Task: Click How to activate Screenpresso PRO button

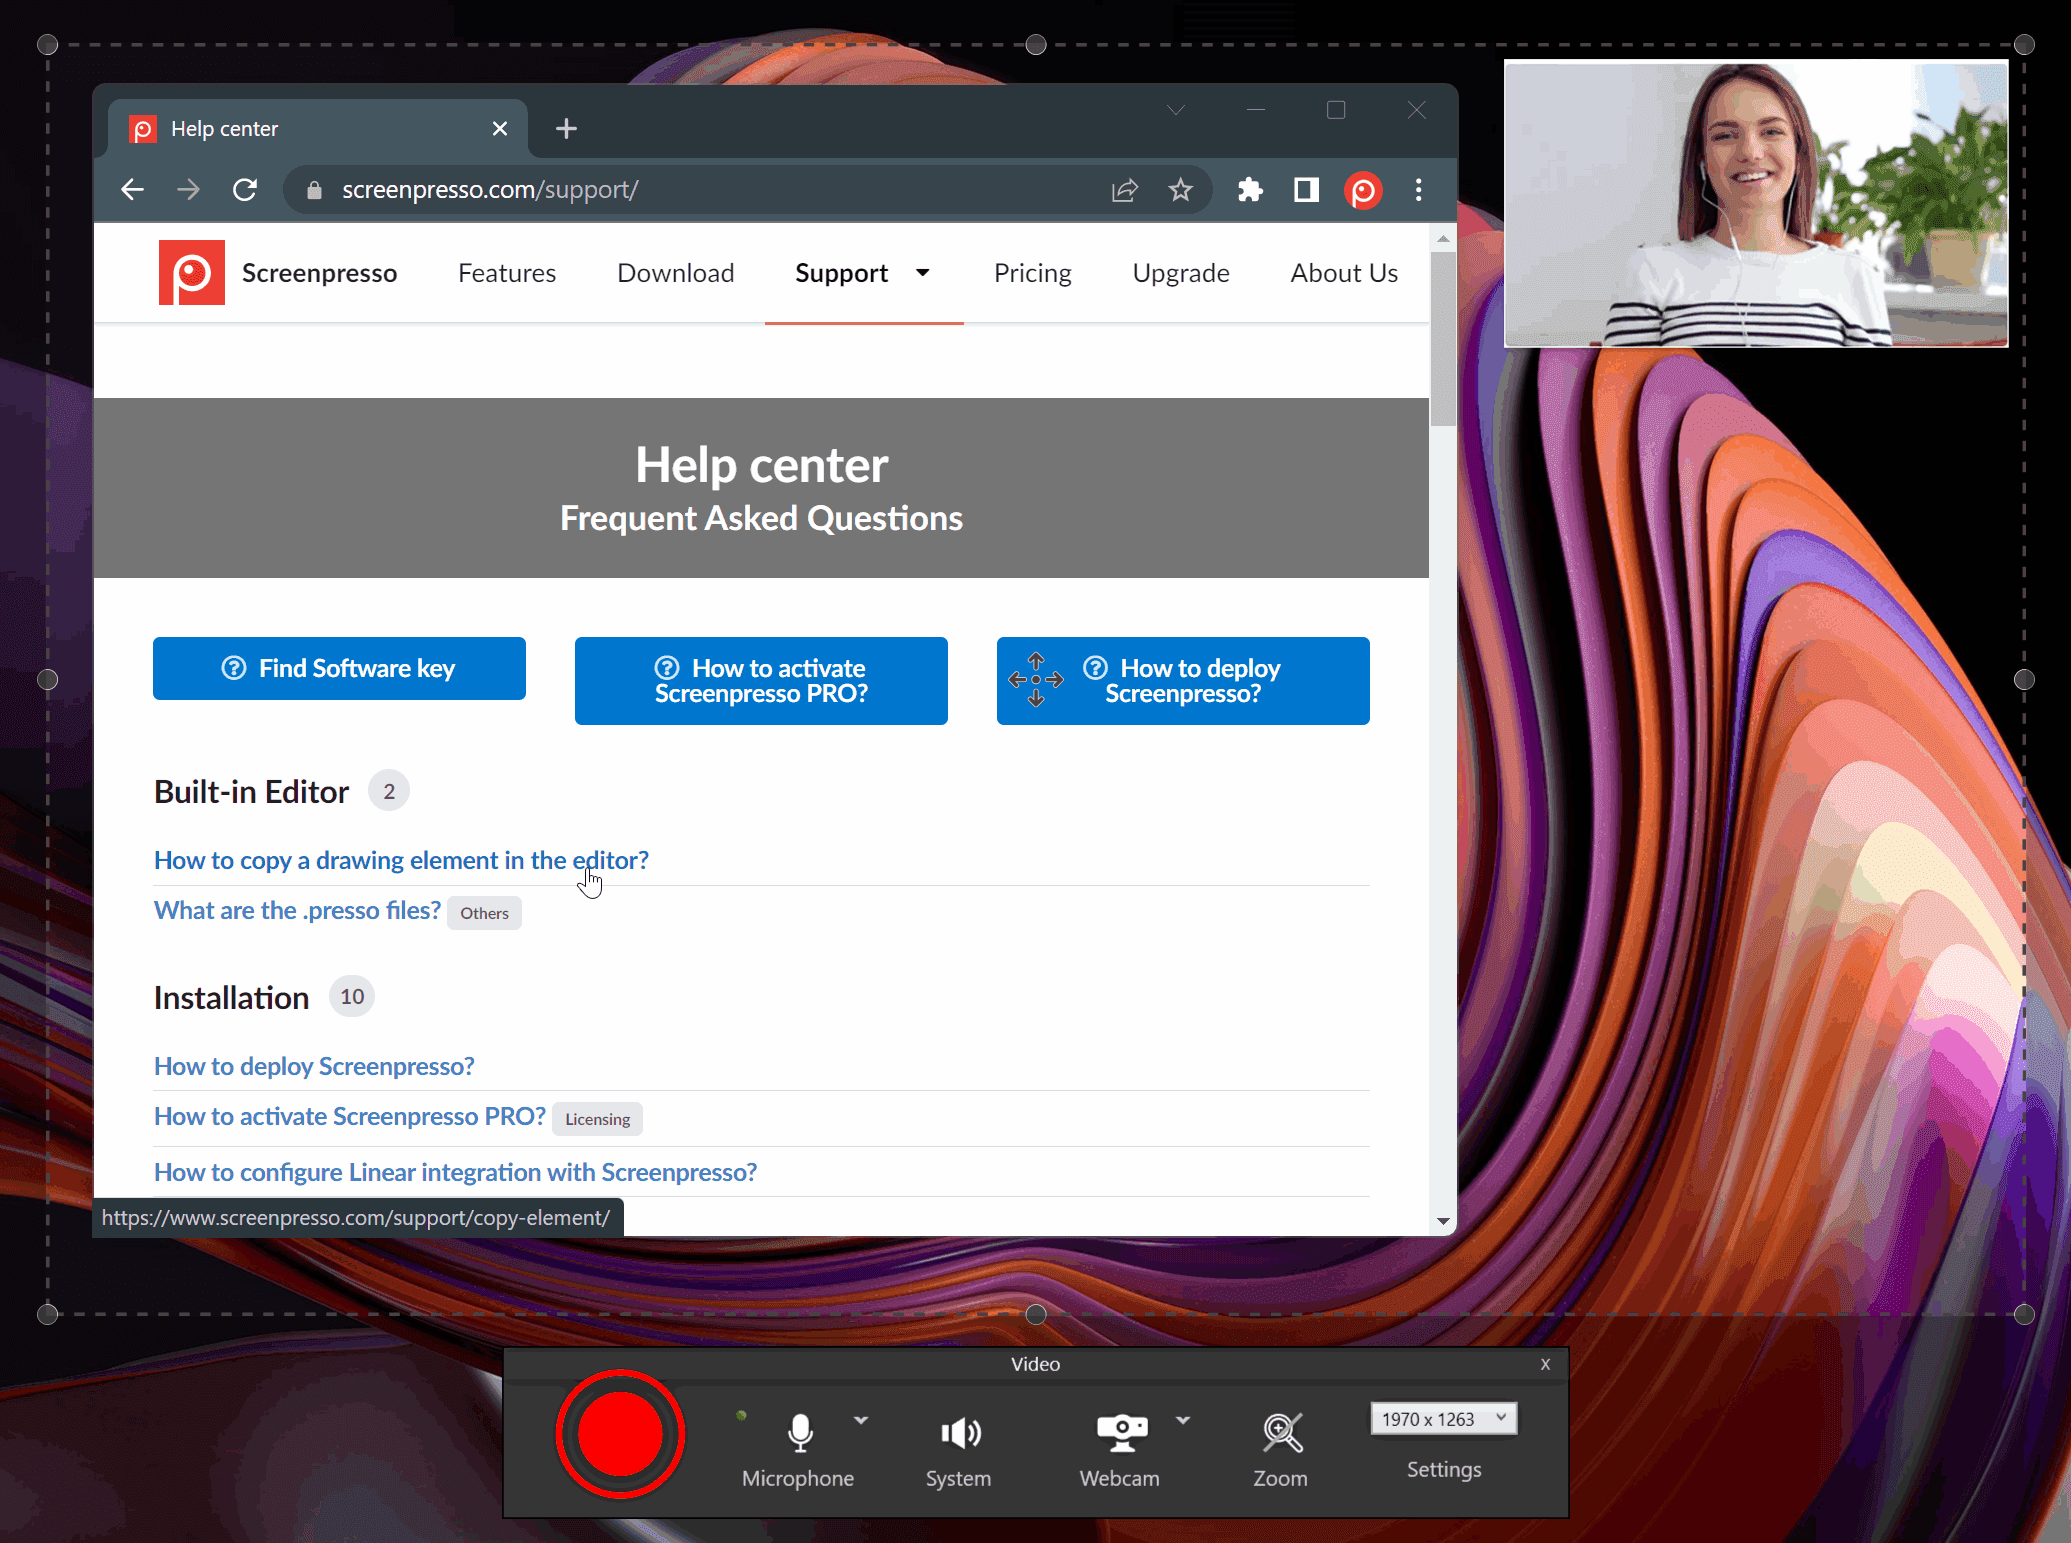Action: 760,679
